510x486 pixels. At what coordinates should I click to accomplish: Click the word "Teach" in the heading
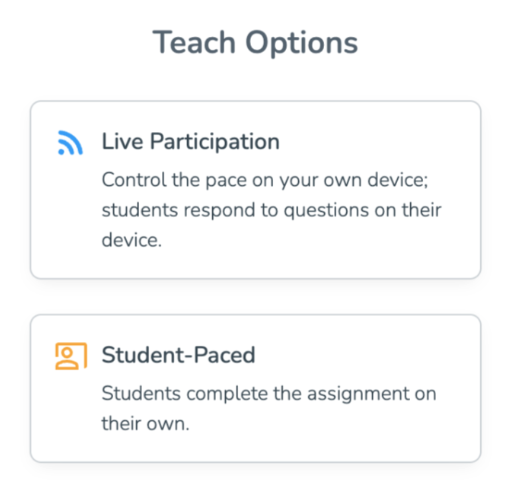pos(194,42)
